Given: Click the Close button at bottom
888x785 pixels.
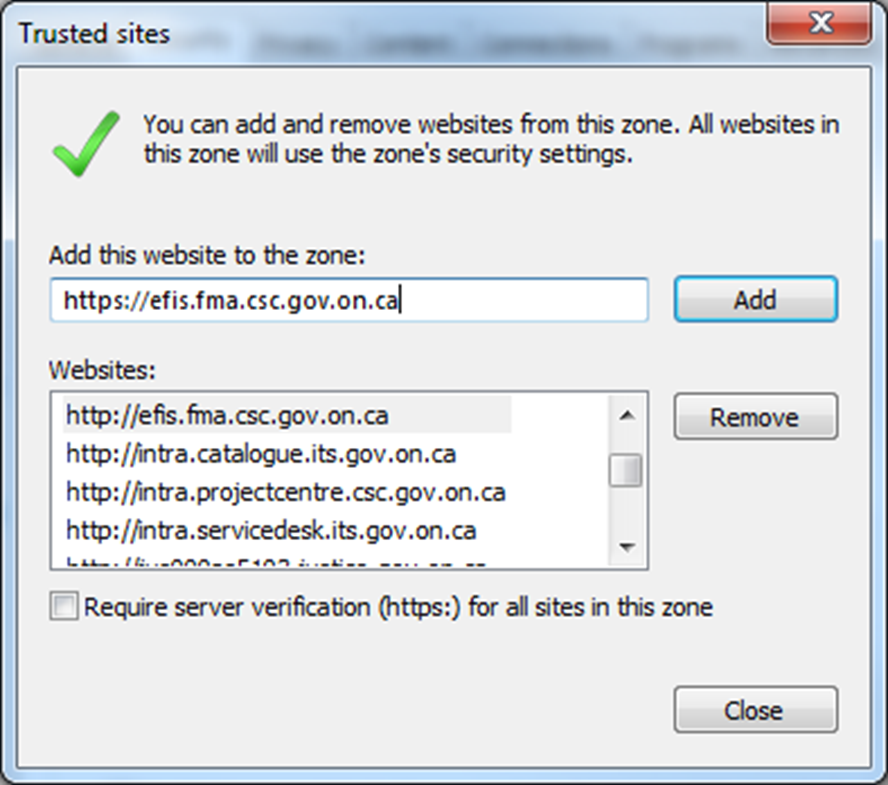Looking at the screenshot, I should point(755,711).
